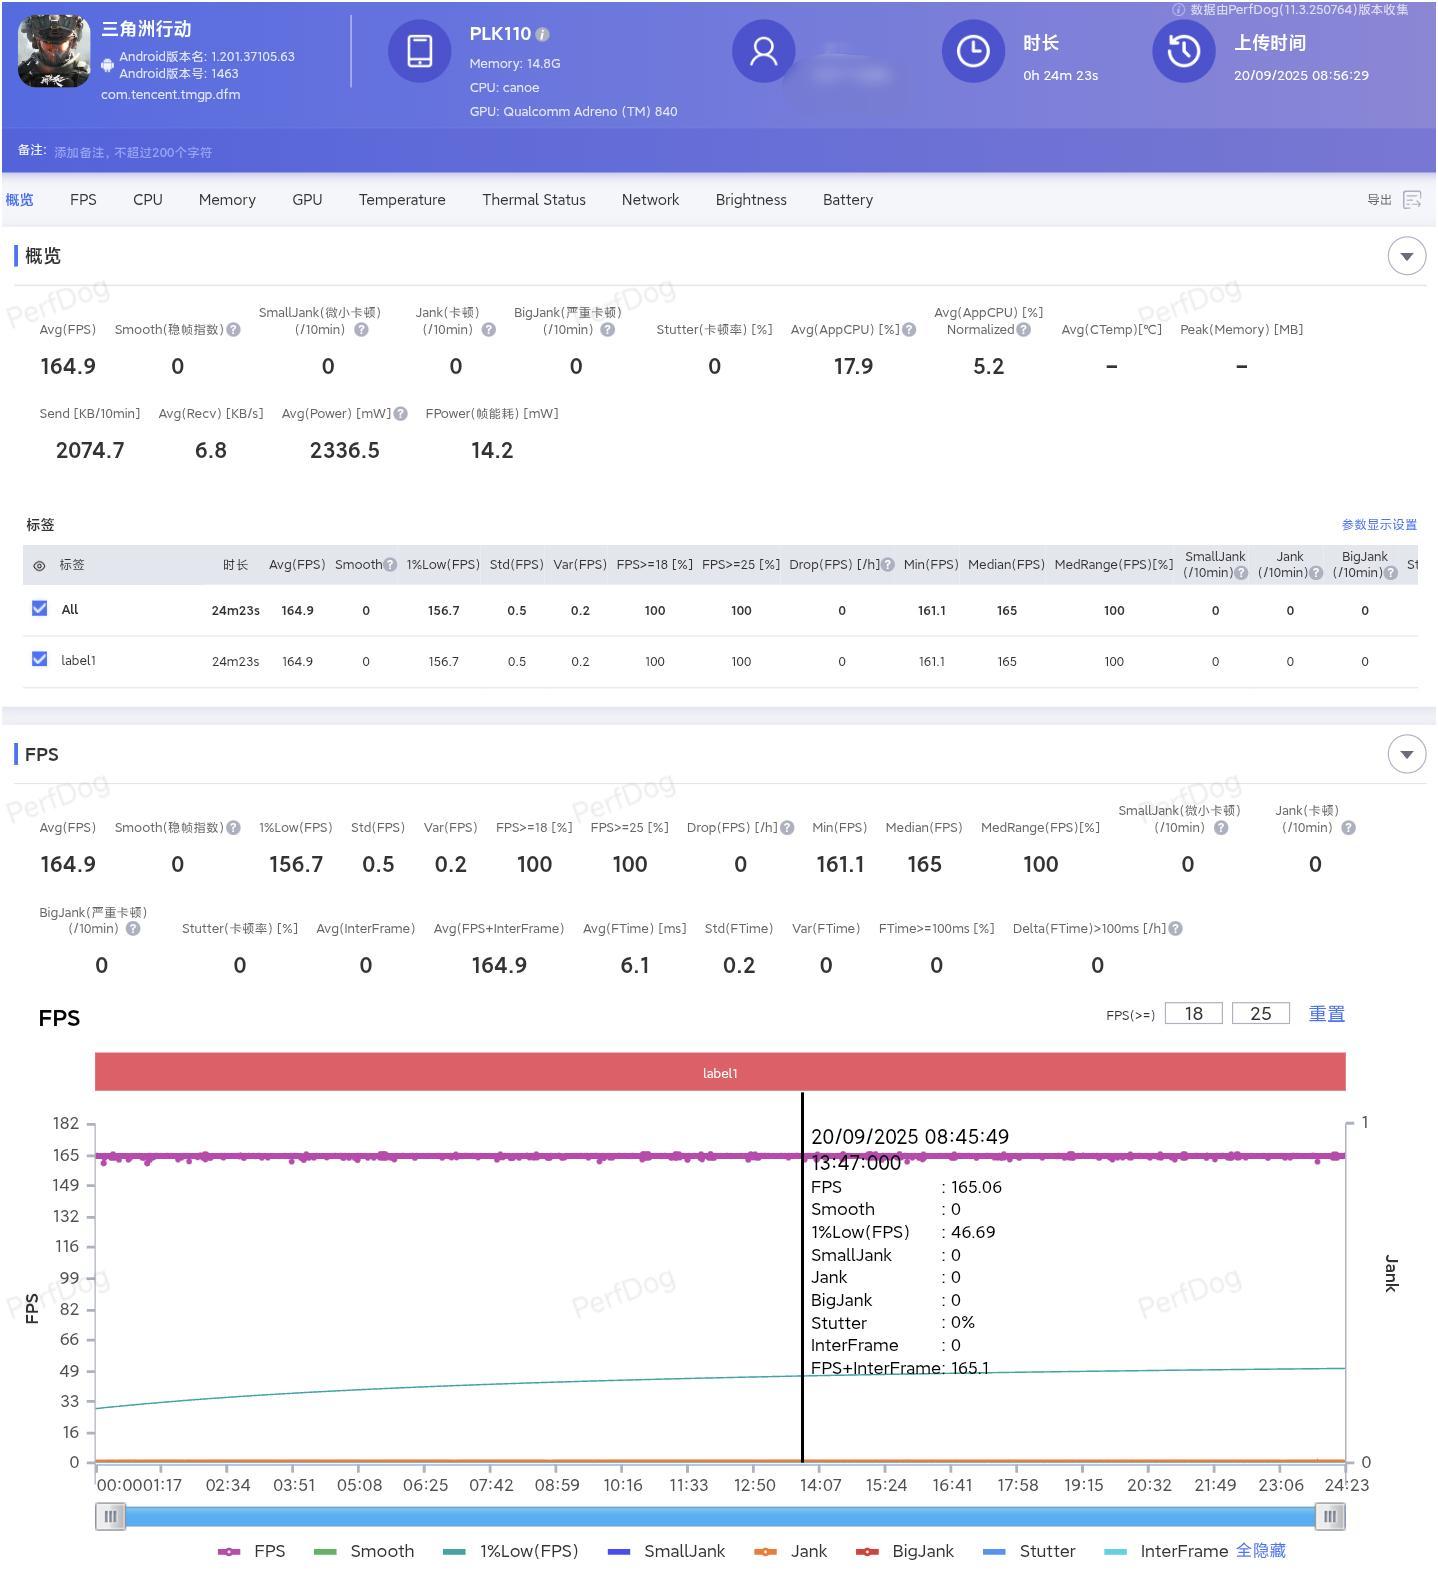Toggle eye icon in label table header

point(39,566)
